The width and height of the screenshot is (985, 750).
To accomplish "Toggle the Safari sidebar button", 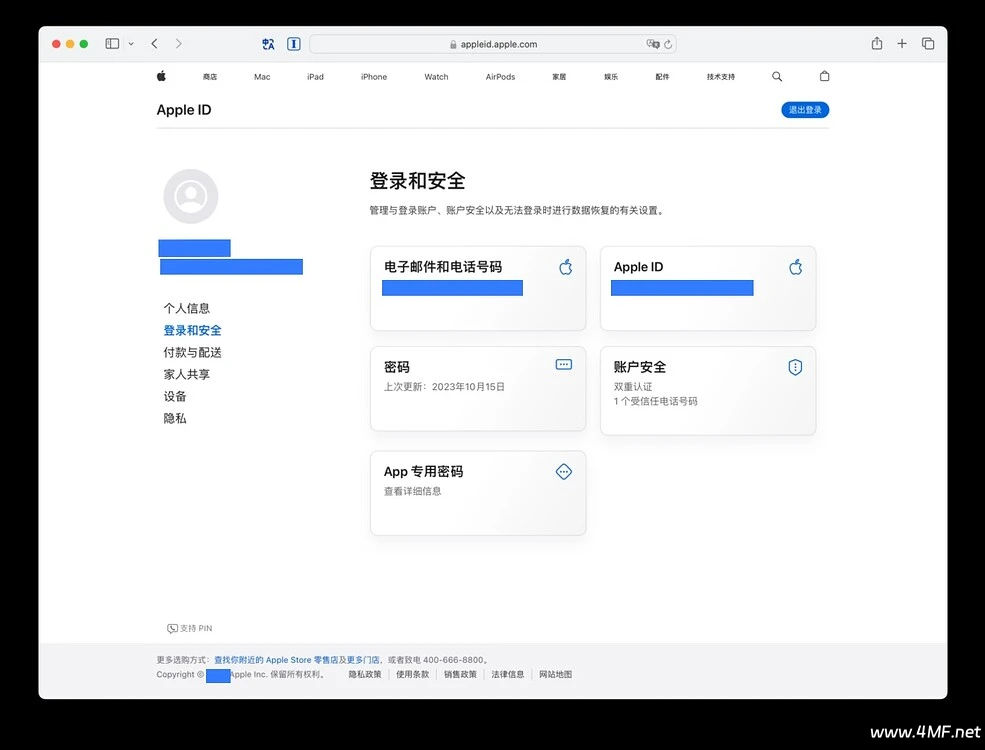I will tap(112, 44).
